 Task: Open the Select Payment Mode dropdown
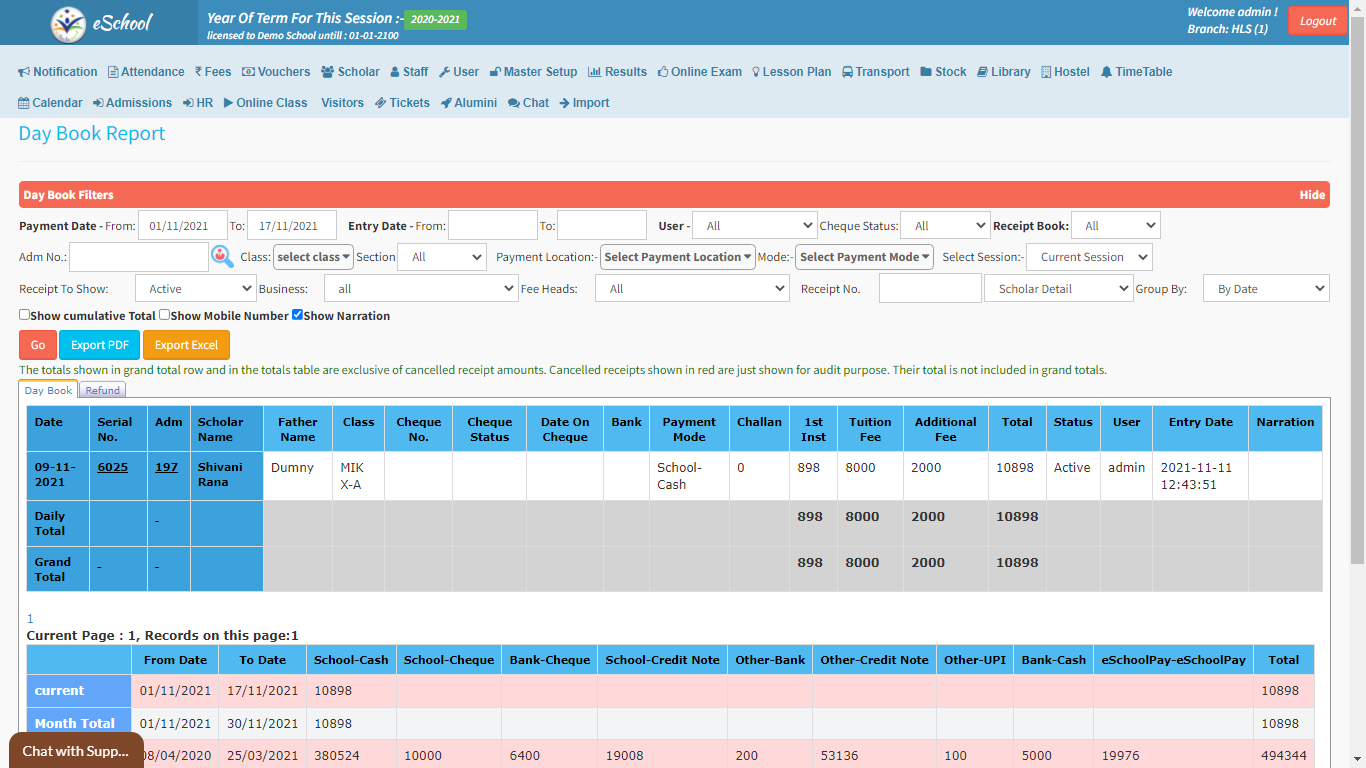864,257
